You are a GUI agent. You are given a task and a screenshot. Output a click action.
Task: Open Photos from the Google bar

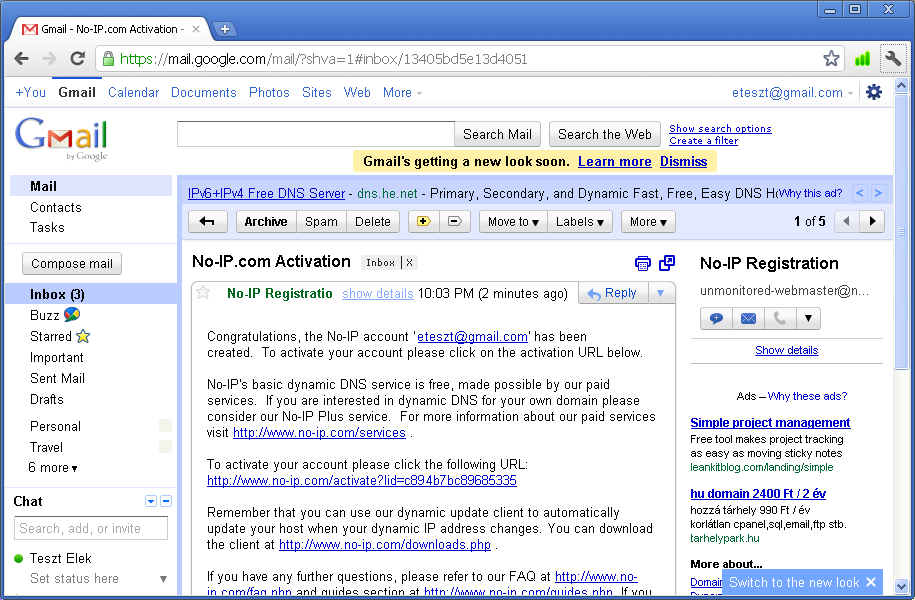[x=269, y=92]
